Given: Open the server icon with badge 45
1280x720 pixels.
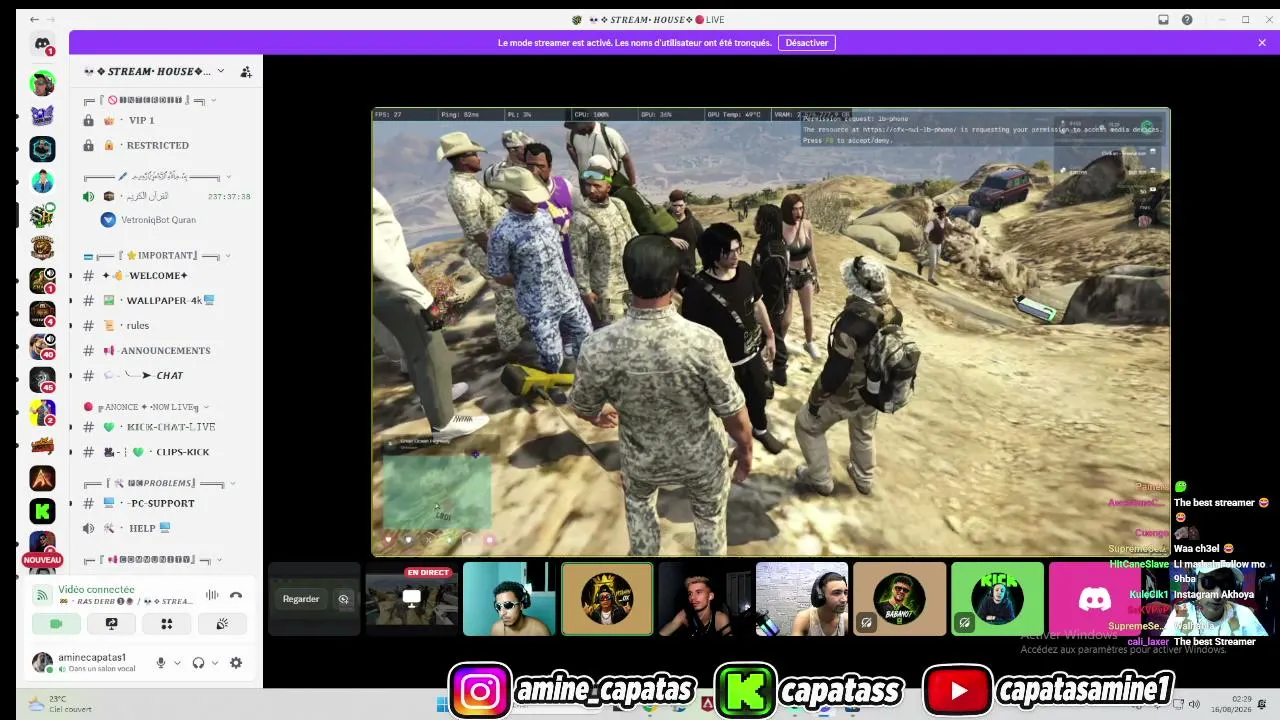Looking at the screenshot, I should coord(42,380).
